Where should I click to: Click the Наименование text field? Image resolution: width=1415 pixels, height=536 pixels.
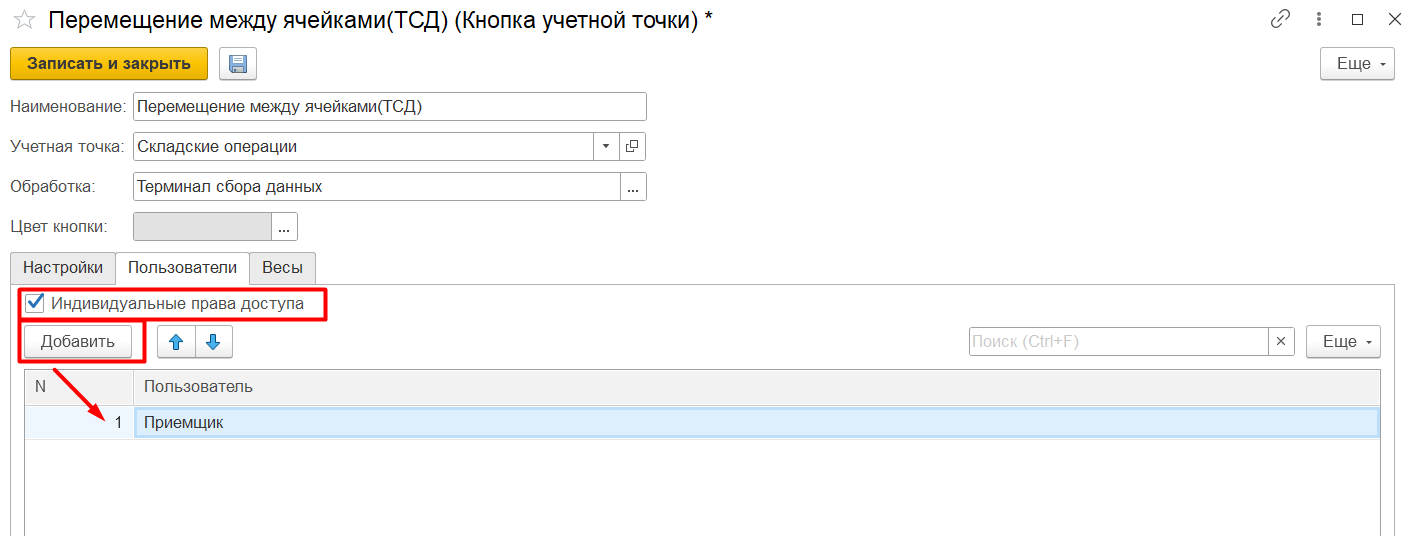[x=390, y=106]
